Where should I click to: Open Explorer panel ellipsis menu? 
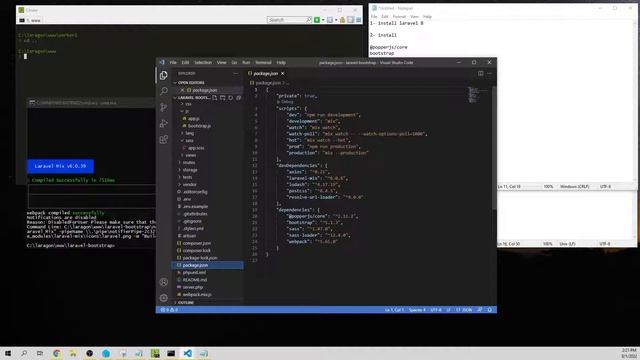click(236, 73)
